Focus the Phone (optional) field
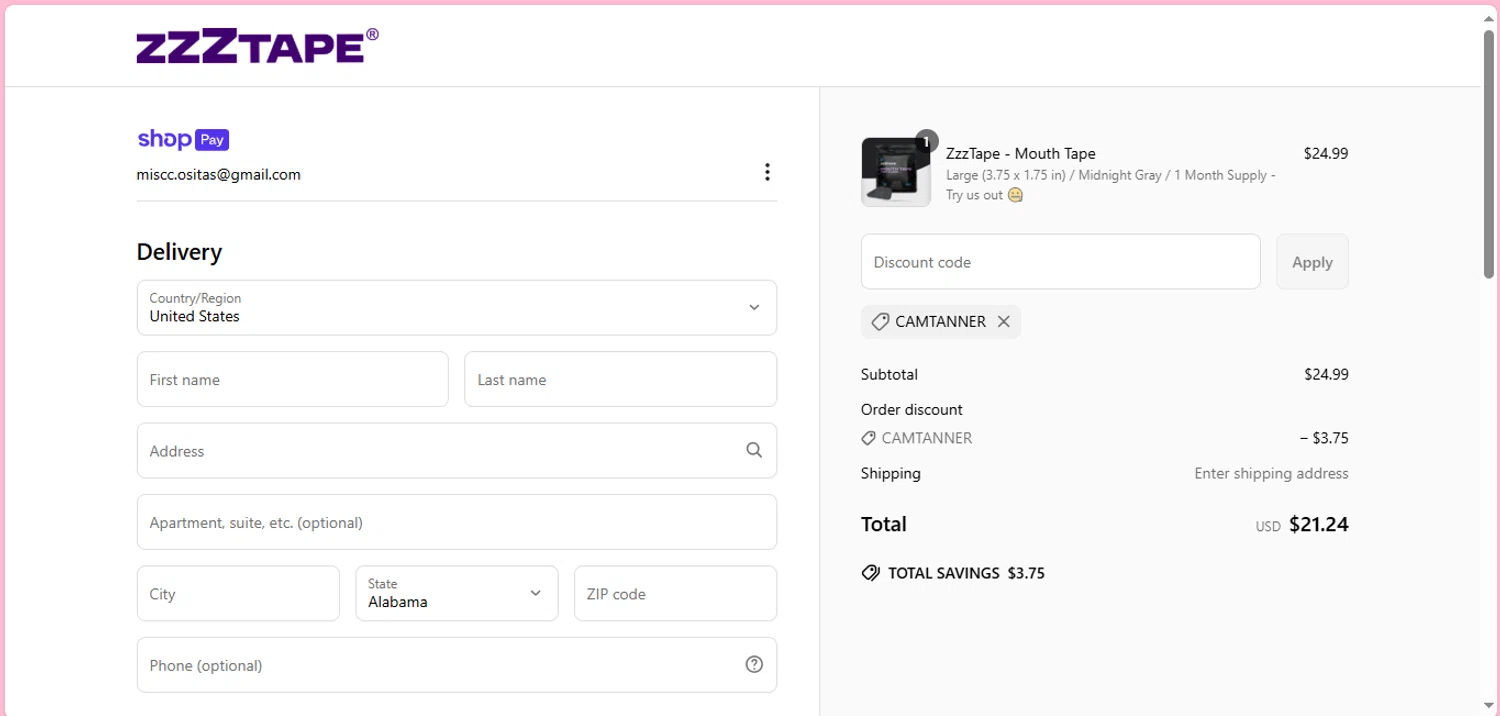The width and height of the screenshot is (1500, 716). tap(457, 665)
